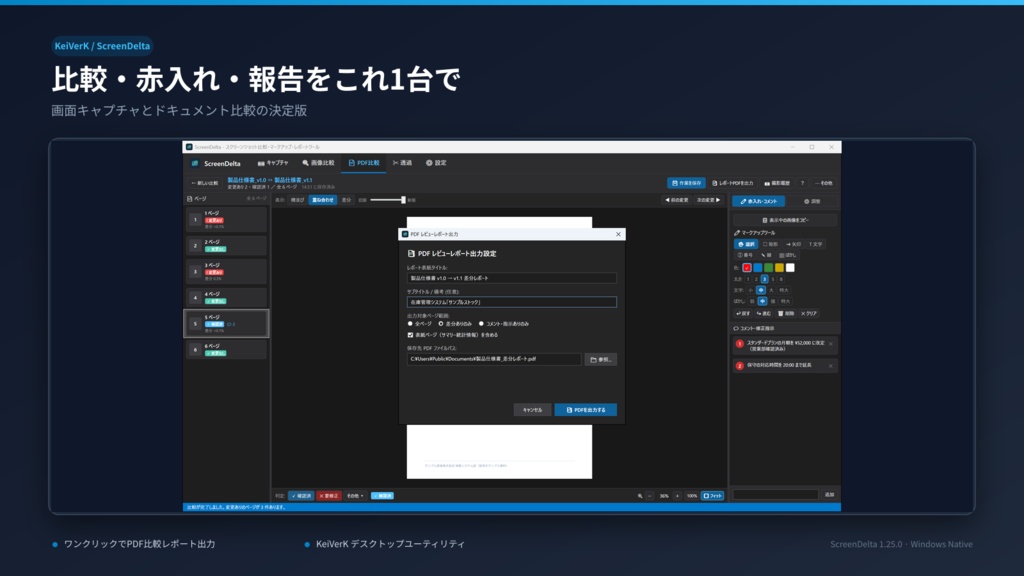Click the question mark help button
Viewport: 1024px width, 576px height.
[803, 184]
